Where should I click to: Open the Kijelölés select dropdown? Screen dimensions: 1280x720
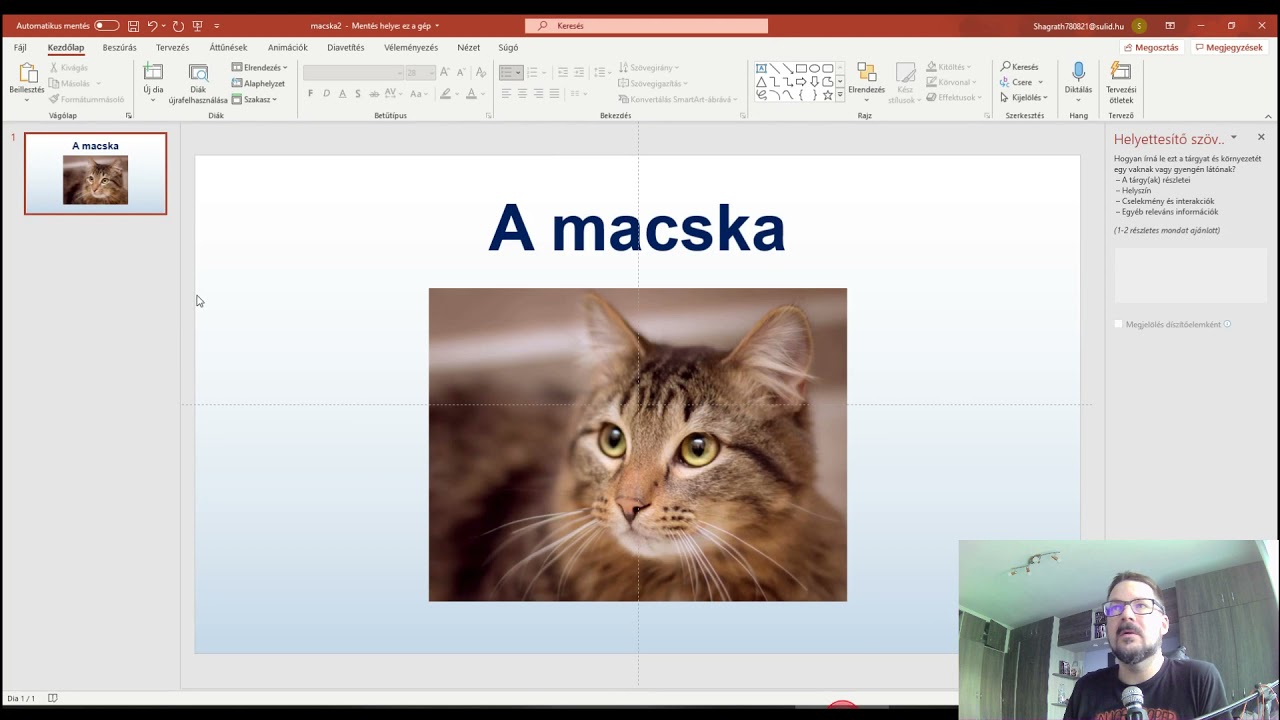1024,98
